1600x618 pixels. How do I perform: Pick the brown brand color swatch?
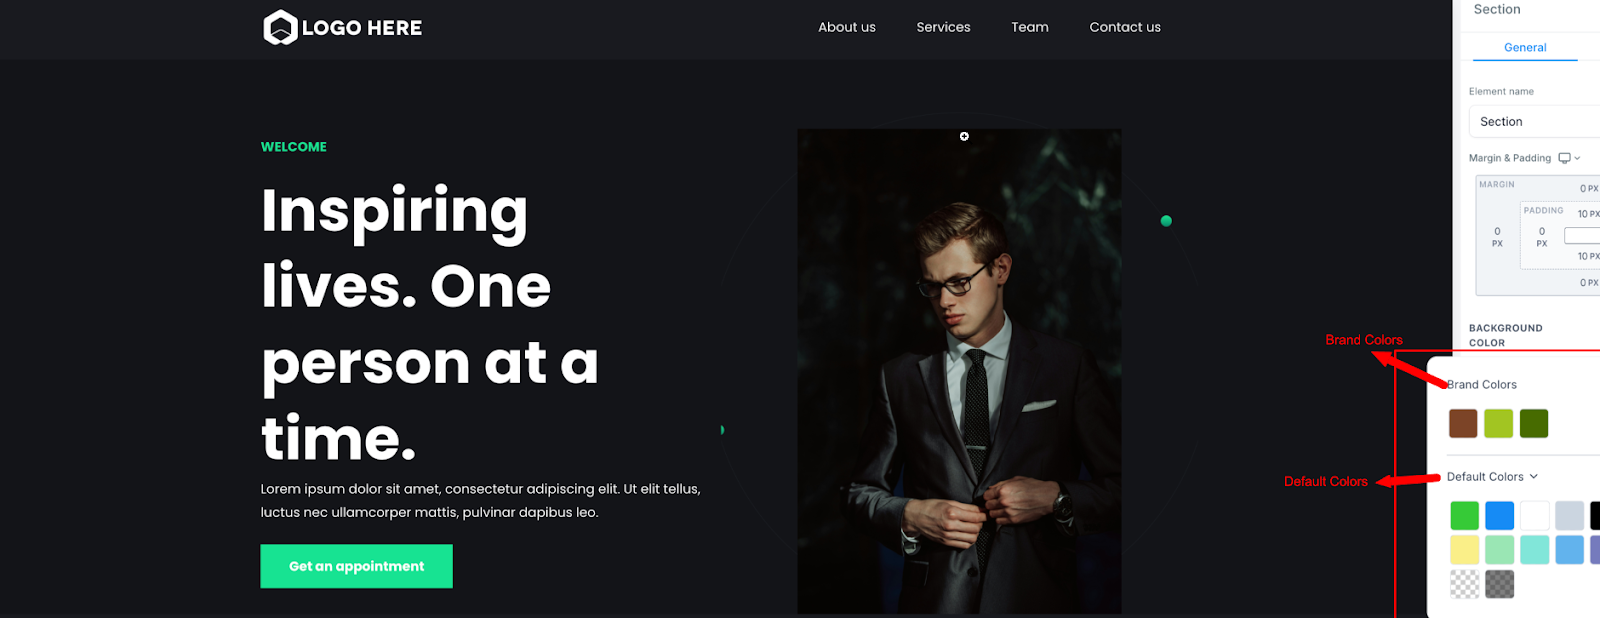click(1463, 423)
